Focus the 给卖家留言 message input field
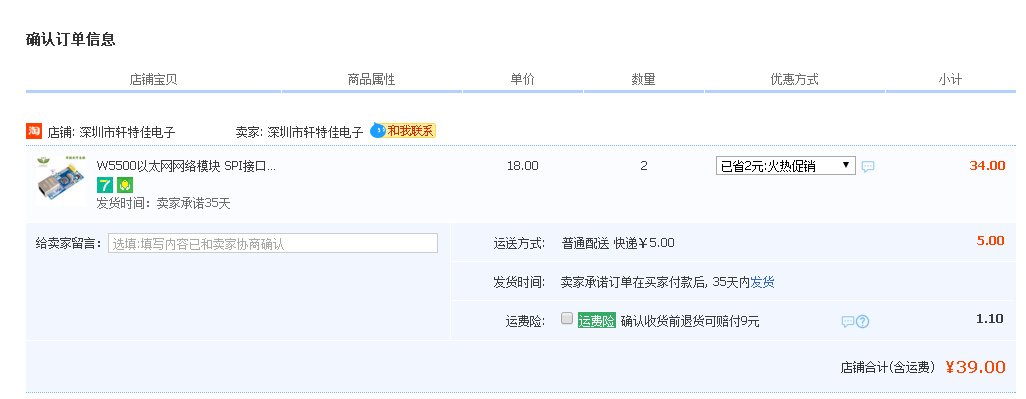This screenshot has width=1026, height=399. click(x=273, y=243)
